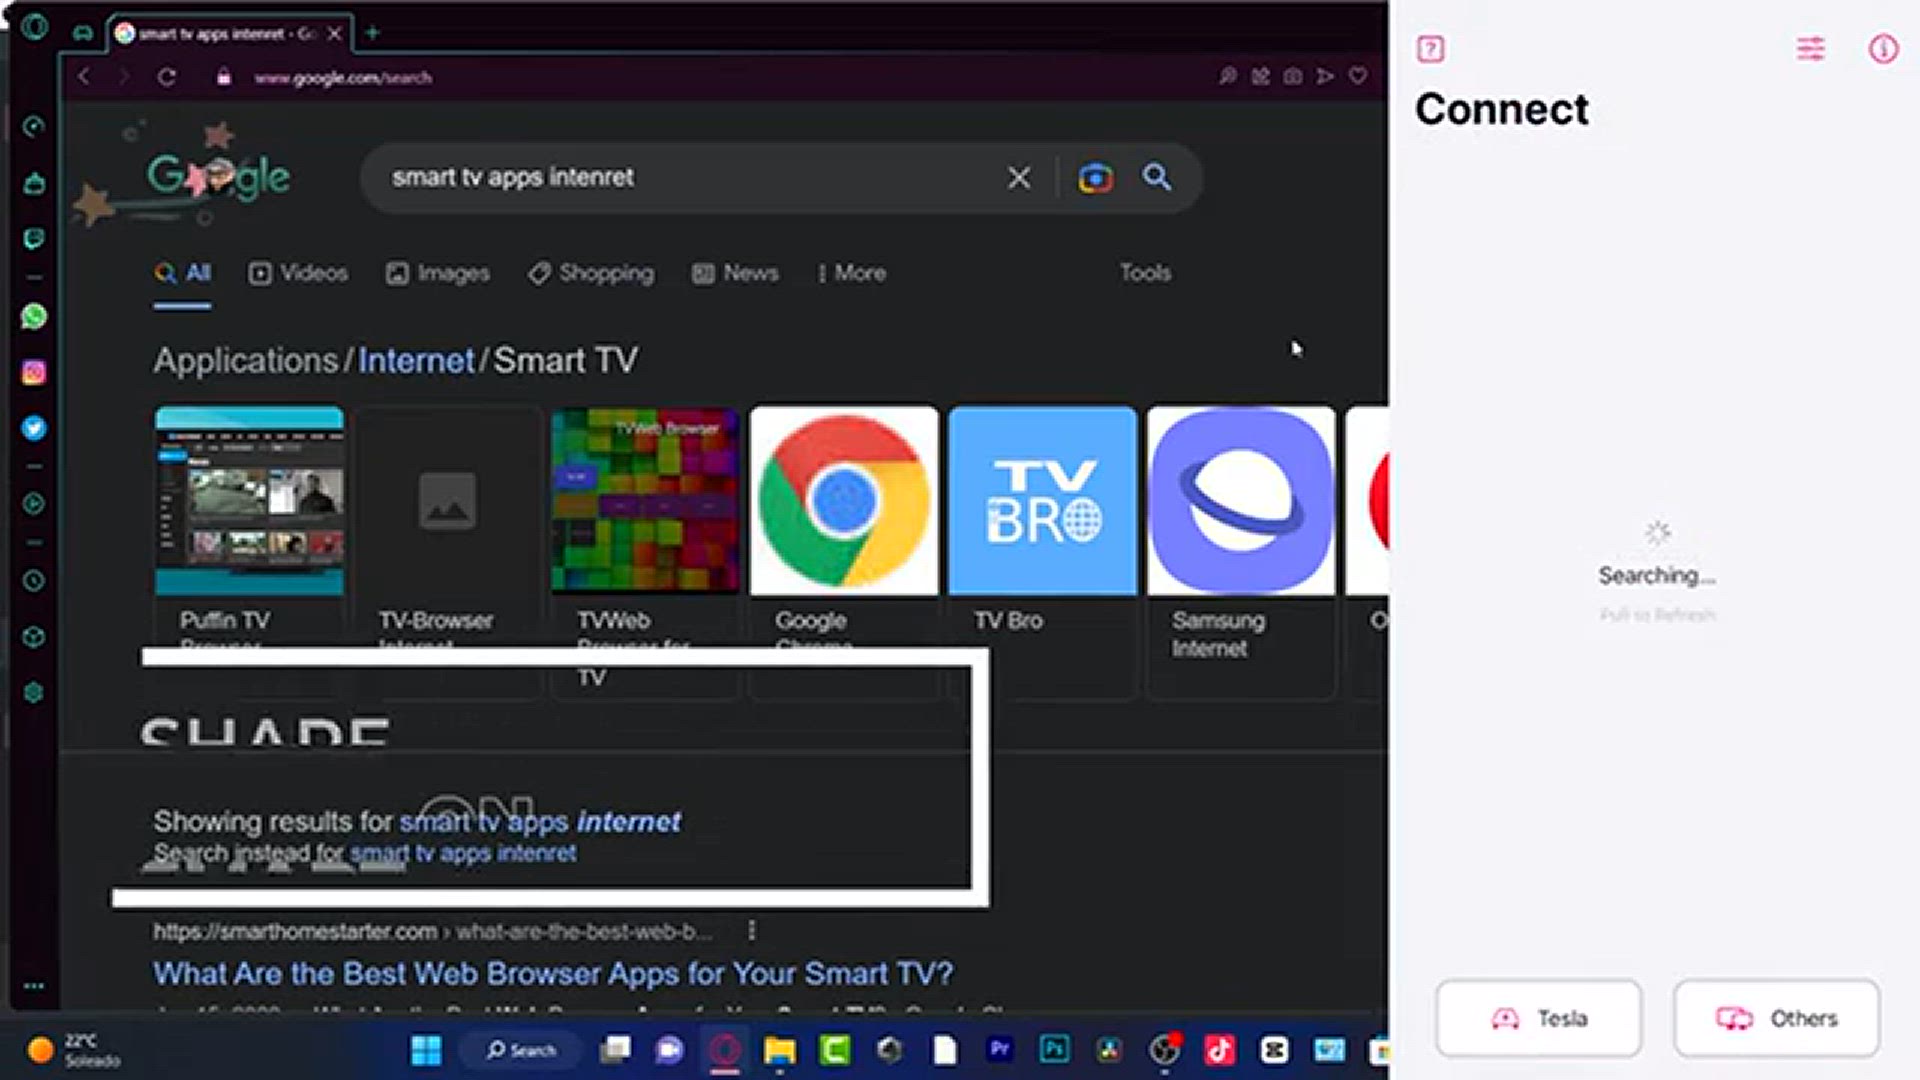1920x1080 pixels.
Task: Open the info icon in Connect panel
Action: click(x=1883, y=49)
